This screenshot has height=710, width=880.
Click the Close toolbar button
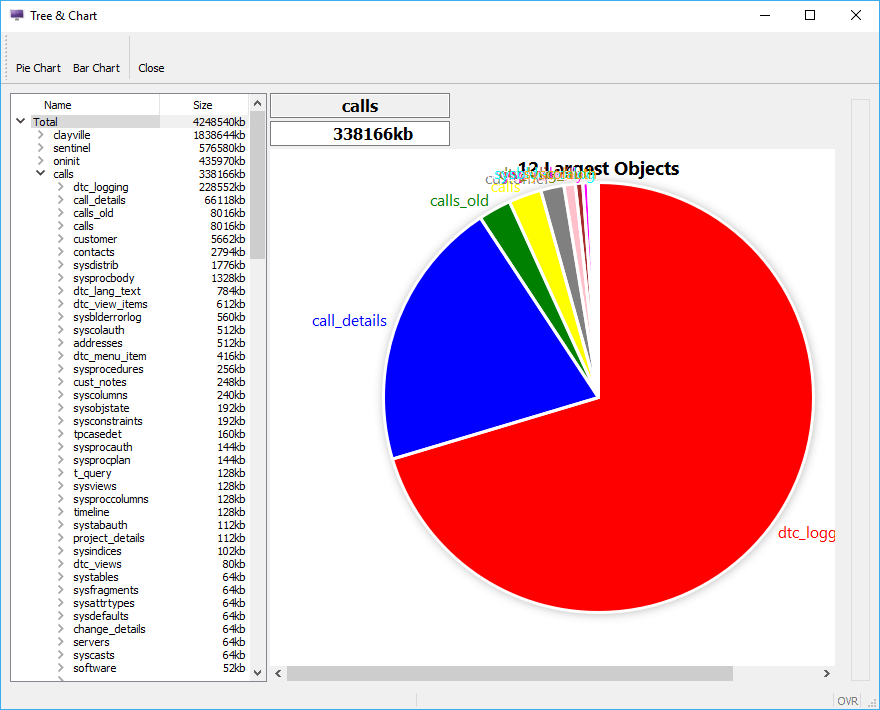151,68
